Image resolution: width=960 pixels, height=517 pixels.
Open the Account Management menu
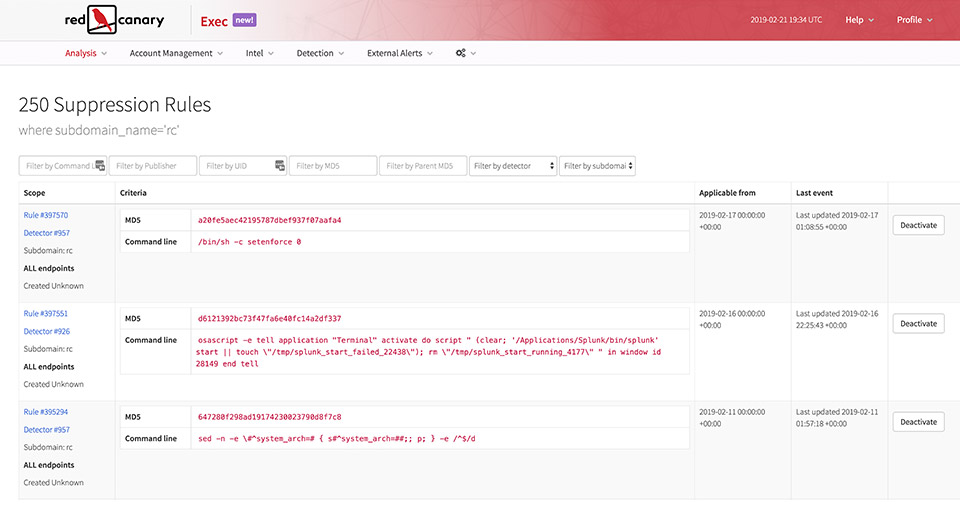click(x=176, y=53)
